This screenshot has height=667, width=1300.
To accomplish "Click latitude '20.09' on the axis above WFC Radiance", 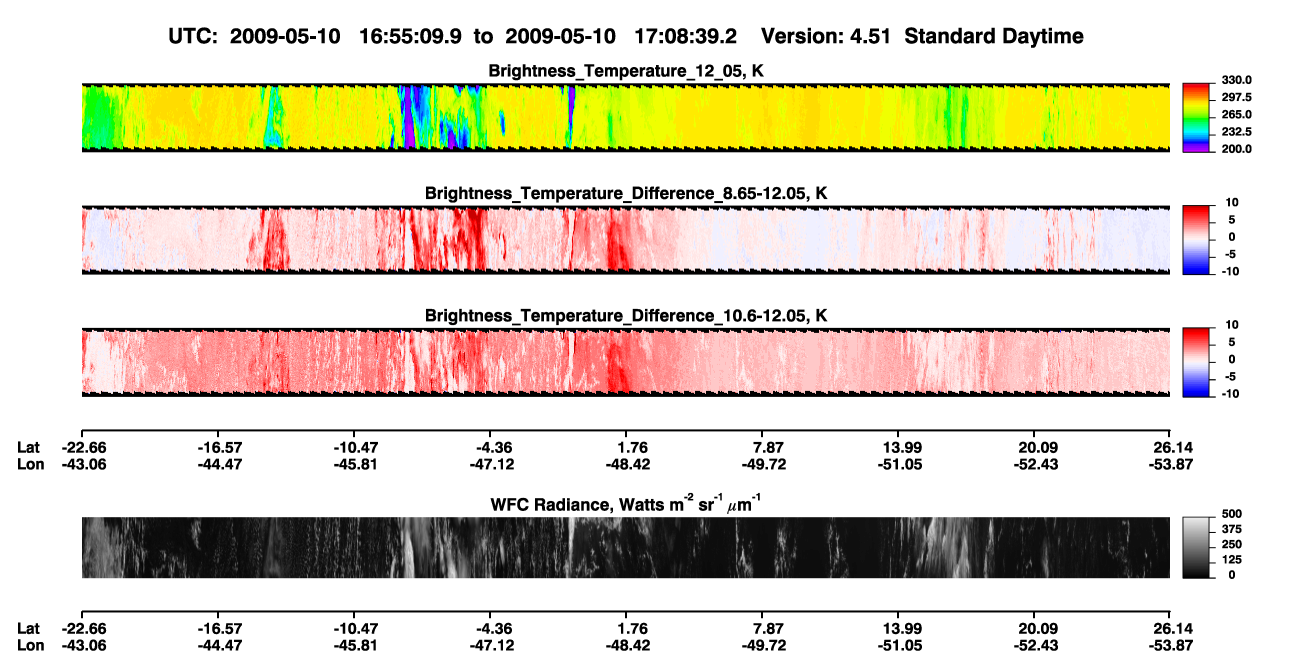I will tap(1037, 447).
